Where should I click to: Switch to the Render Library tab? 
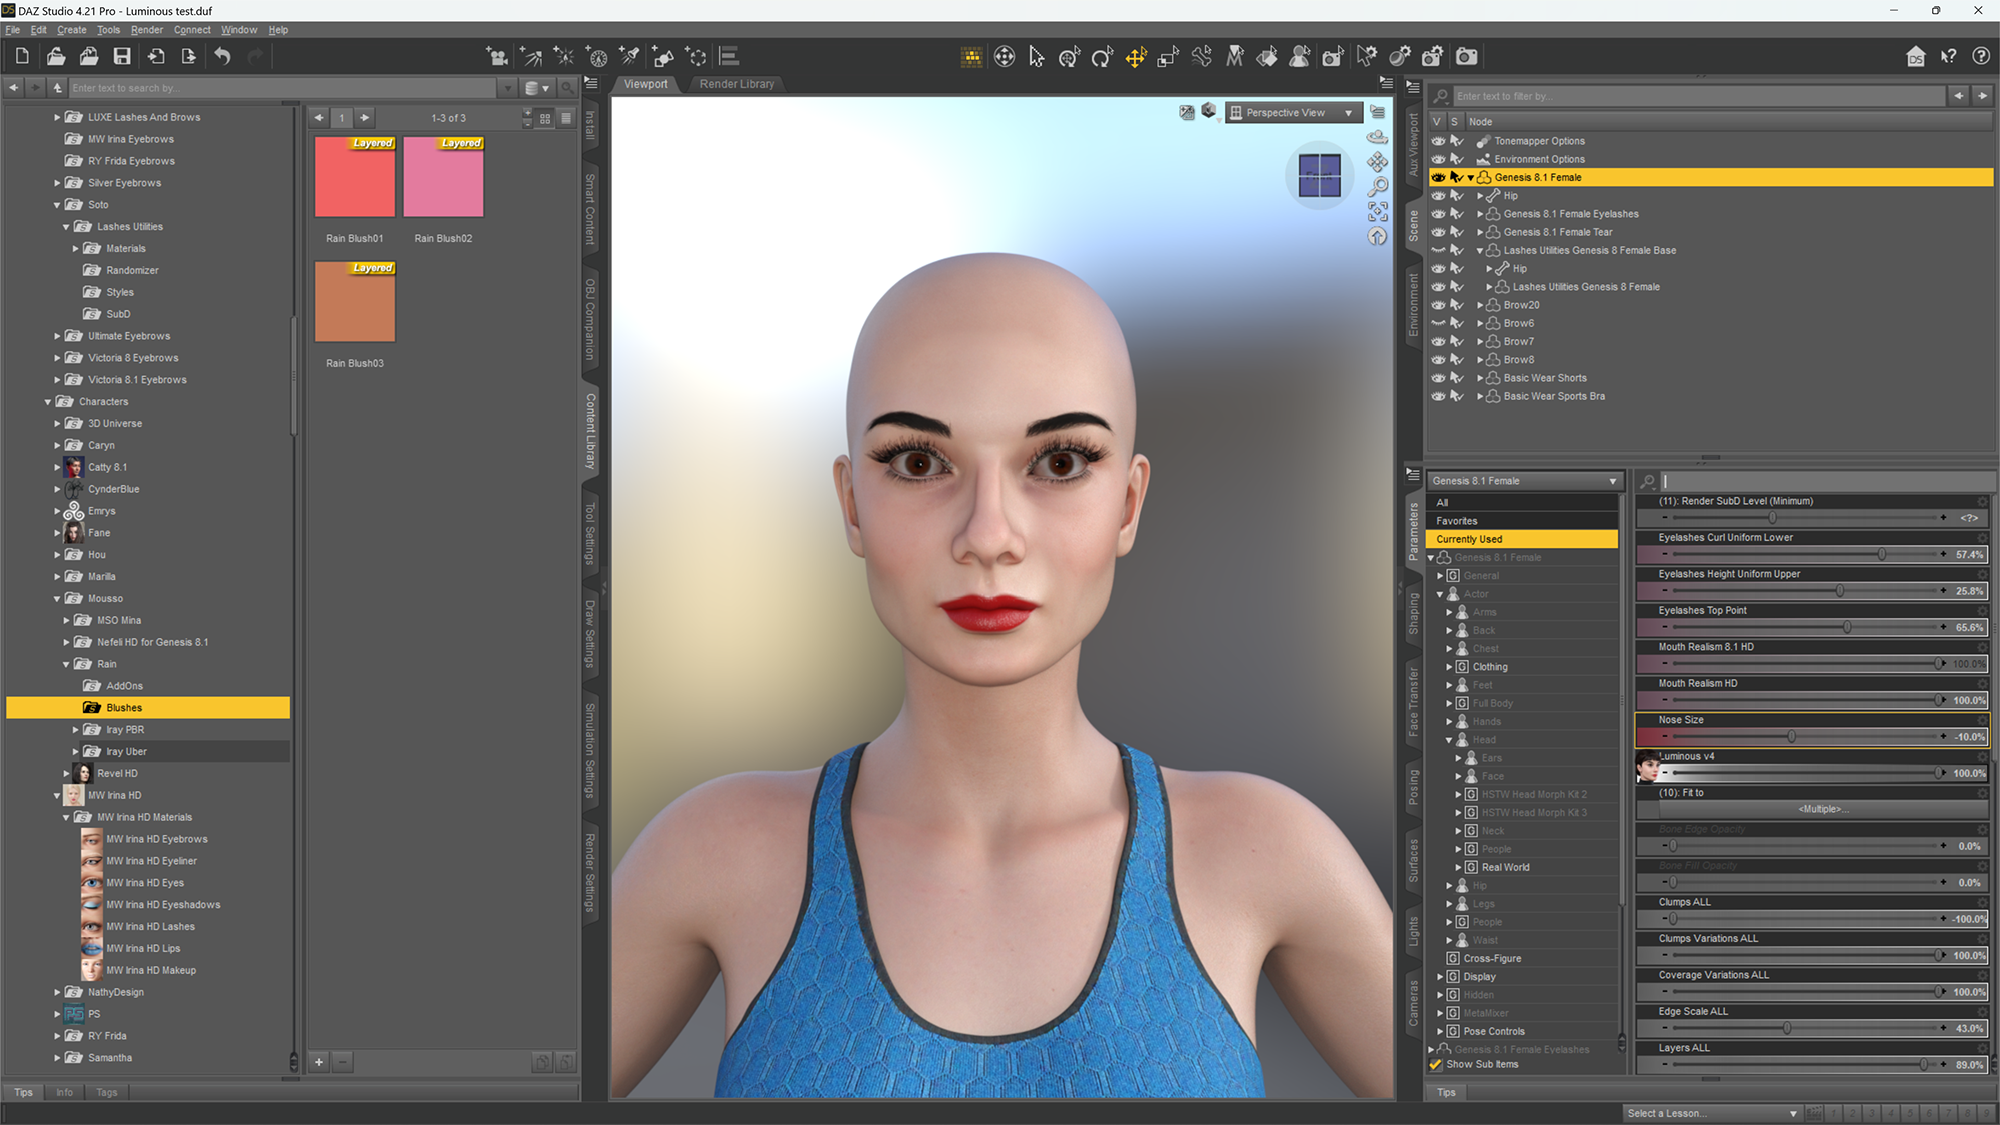click(736, 84)
